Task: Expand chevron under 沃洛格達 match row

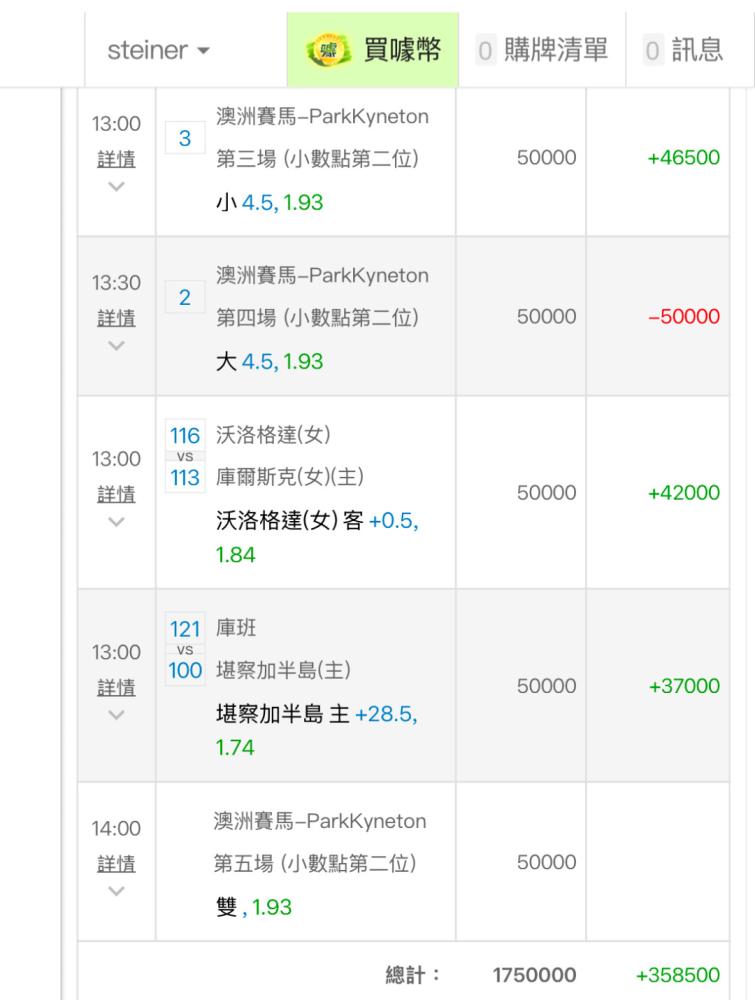Action: (x=116, y=522)
